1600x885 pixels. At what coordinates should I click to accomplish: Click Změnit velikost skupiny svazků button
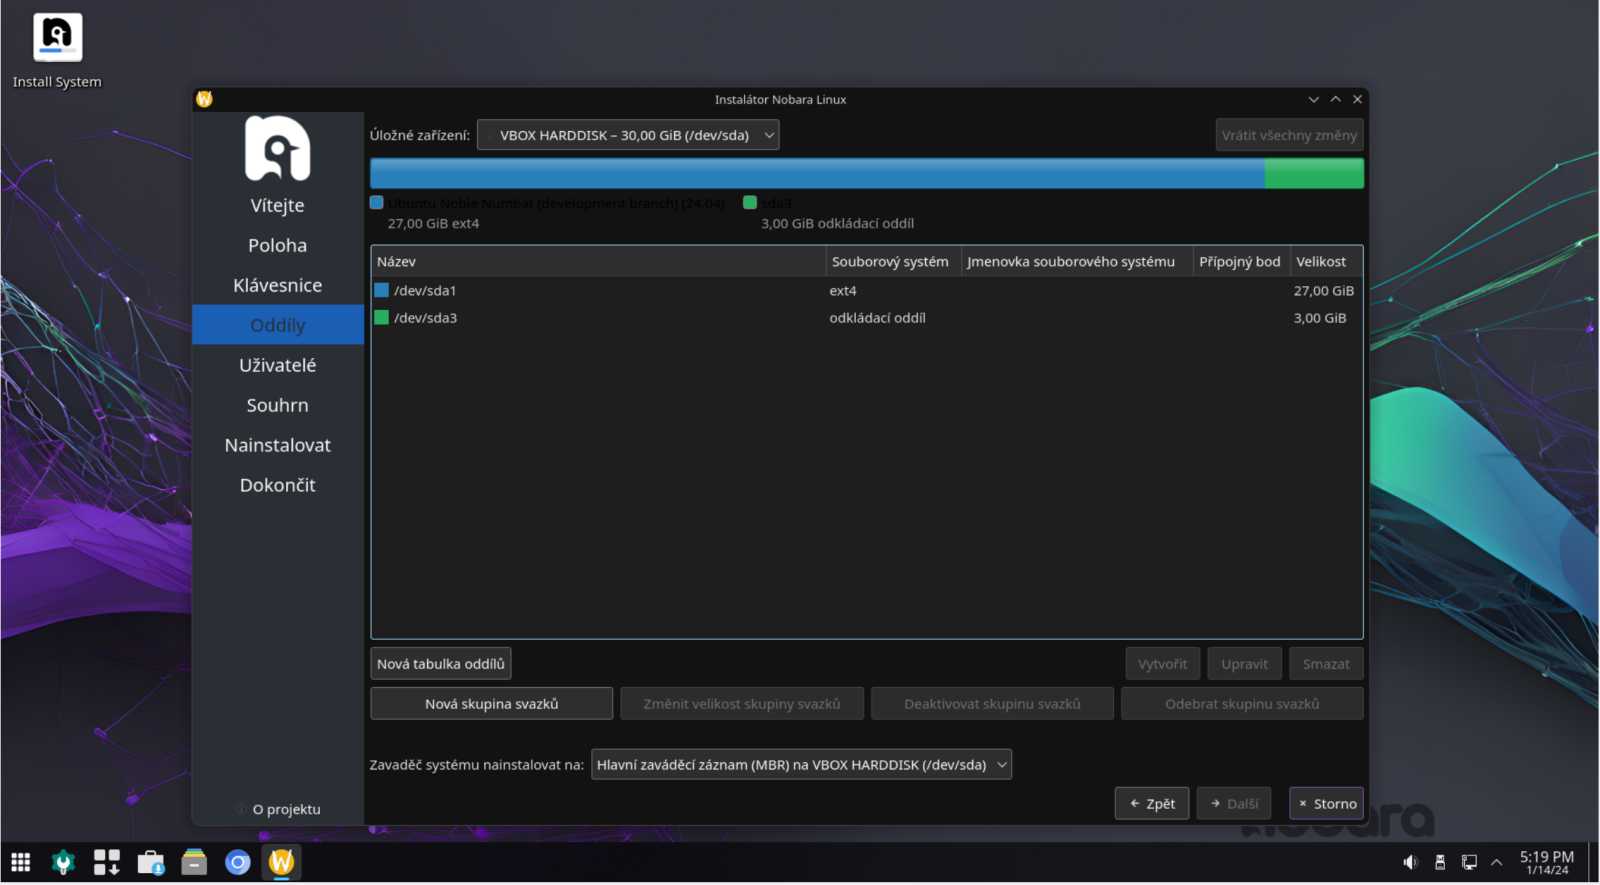tap(741, 704)
